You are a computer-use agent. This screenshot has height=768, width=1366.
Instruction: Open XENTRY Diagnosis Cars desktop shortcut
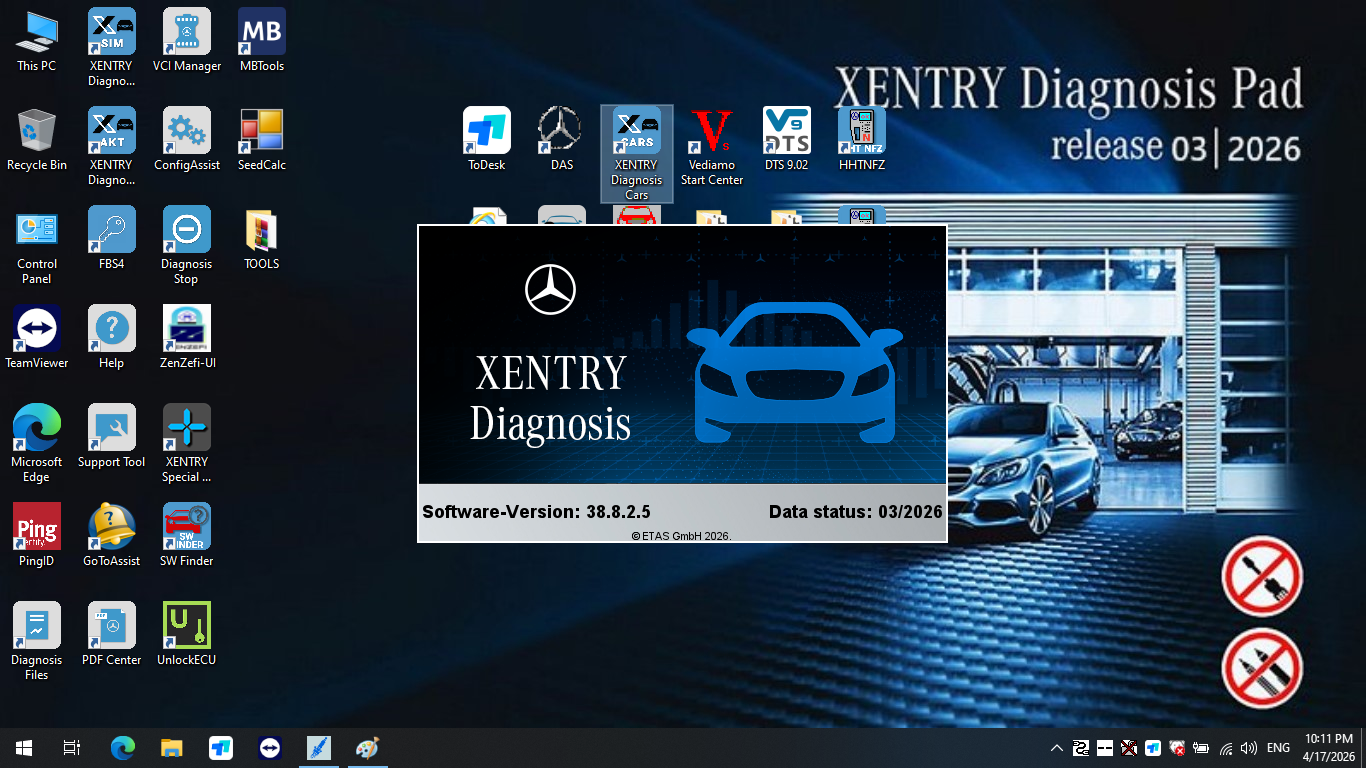[636, 154]
